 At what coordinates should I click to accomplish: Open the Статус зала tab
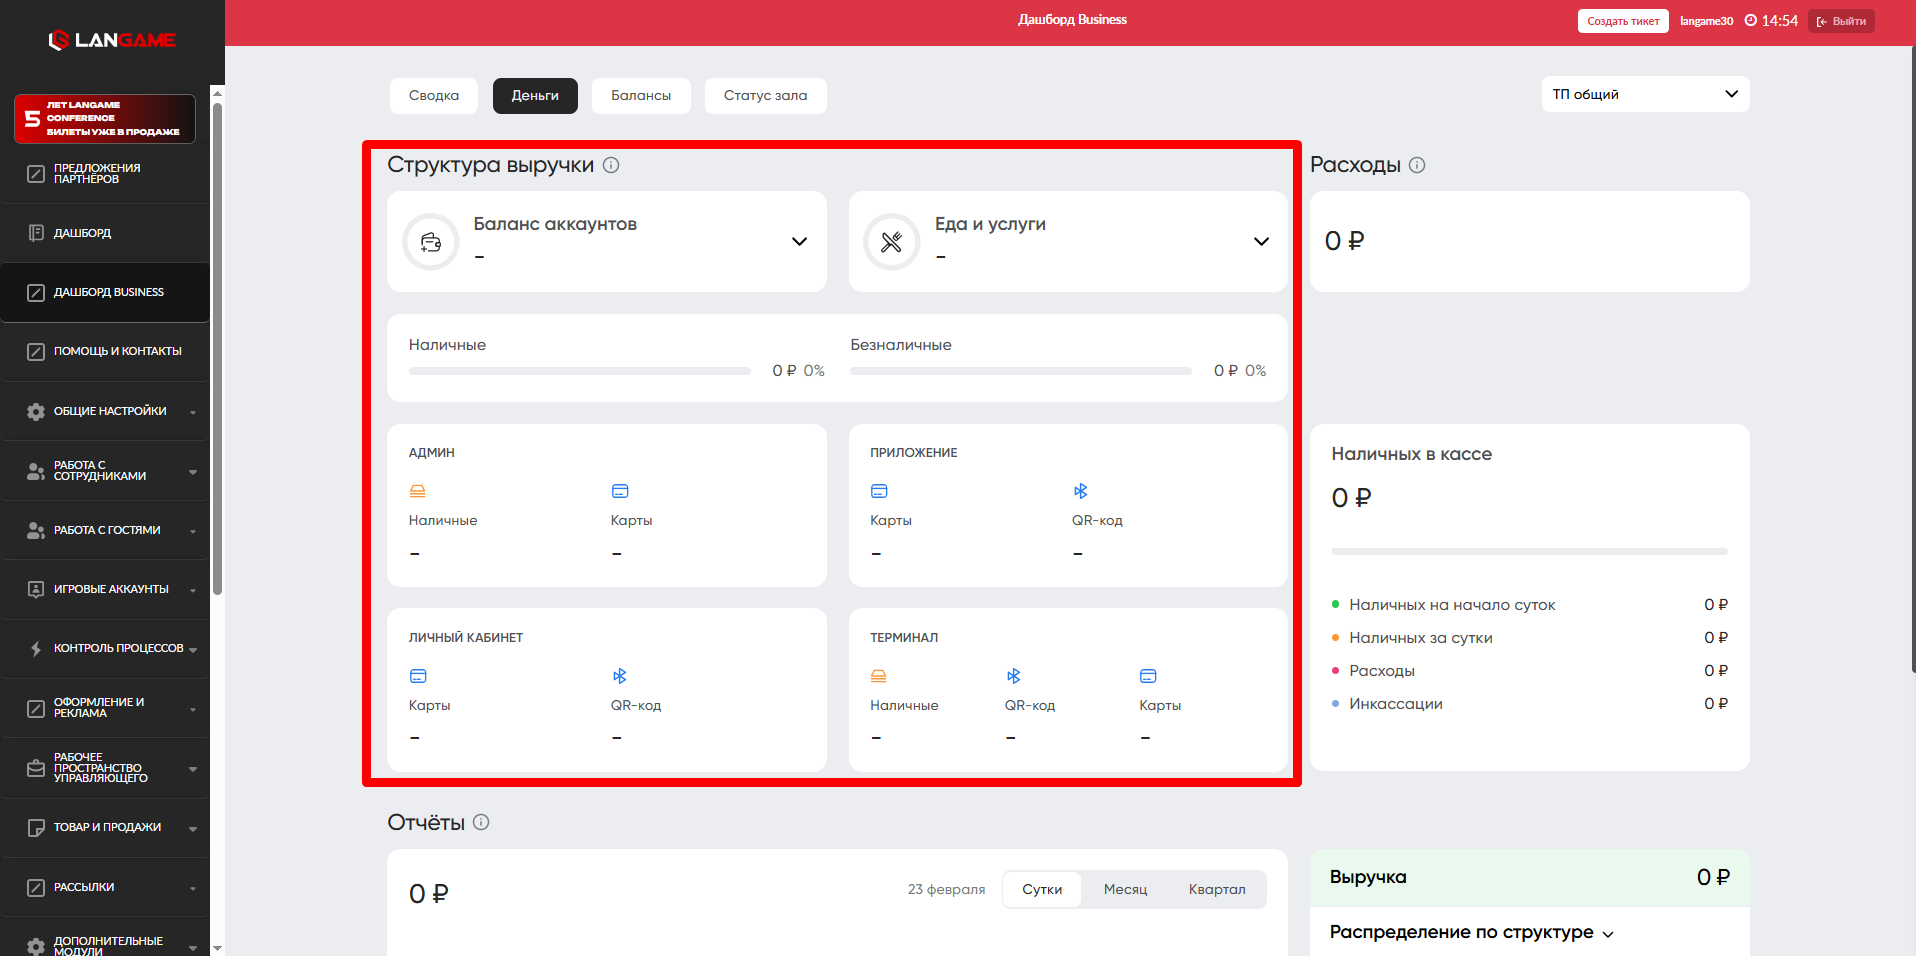pyautogui.click(x=765, y=96)
